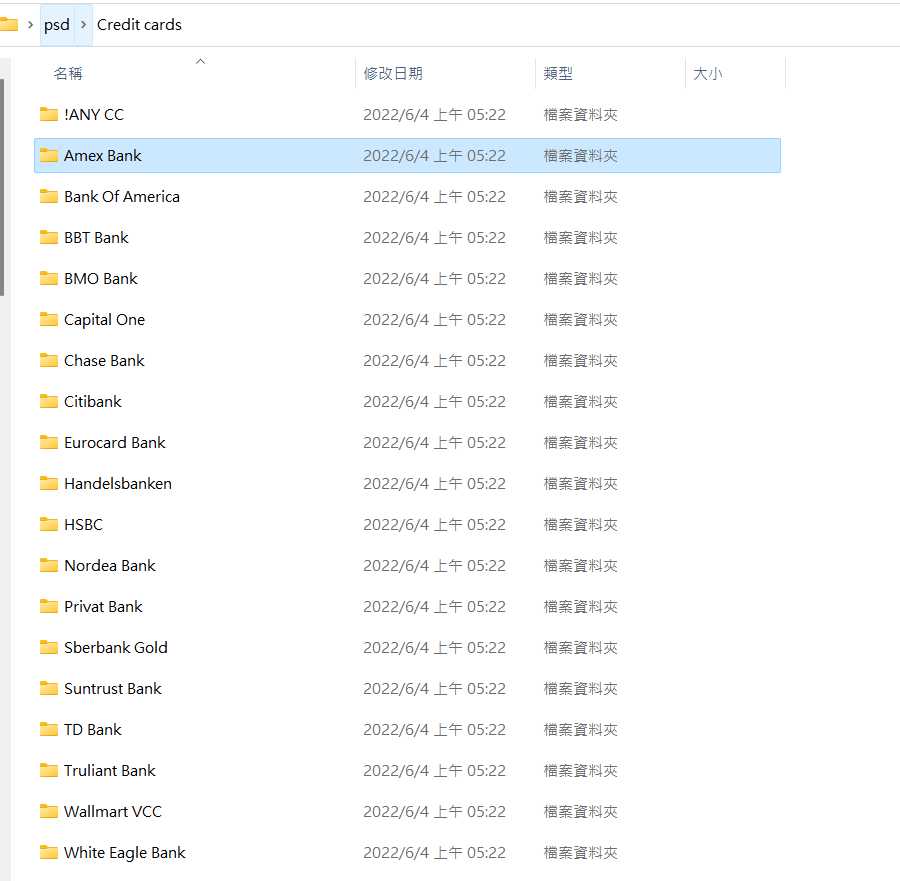Click the modified date of TD Bank row

tap(435, 730)
